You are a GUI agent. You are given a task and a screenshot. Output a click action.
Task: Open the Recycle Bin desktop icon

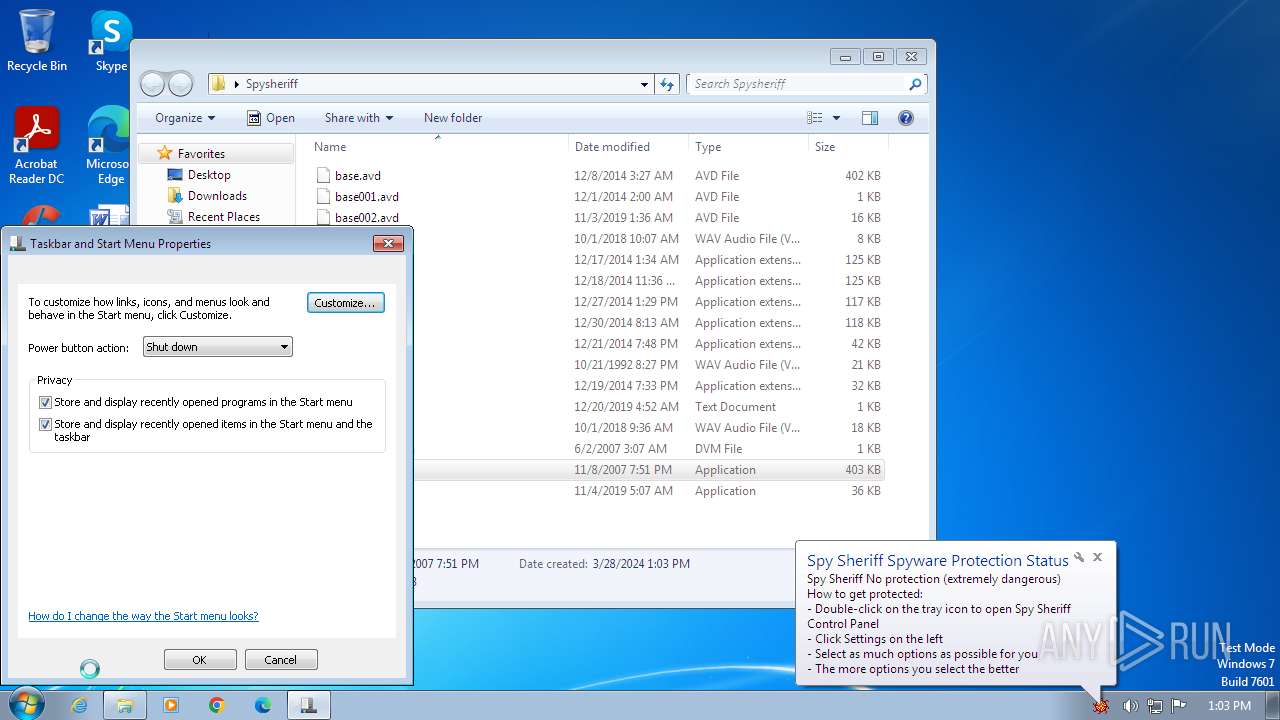(37, 40)
